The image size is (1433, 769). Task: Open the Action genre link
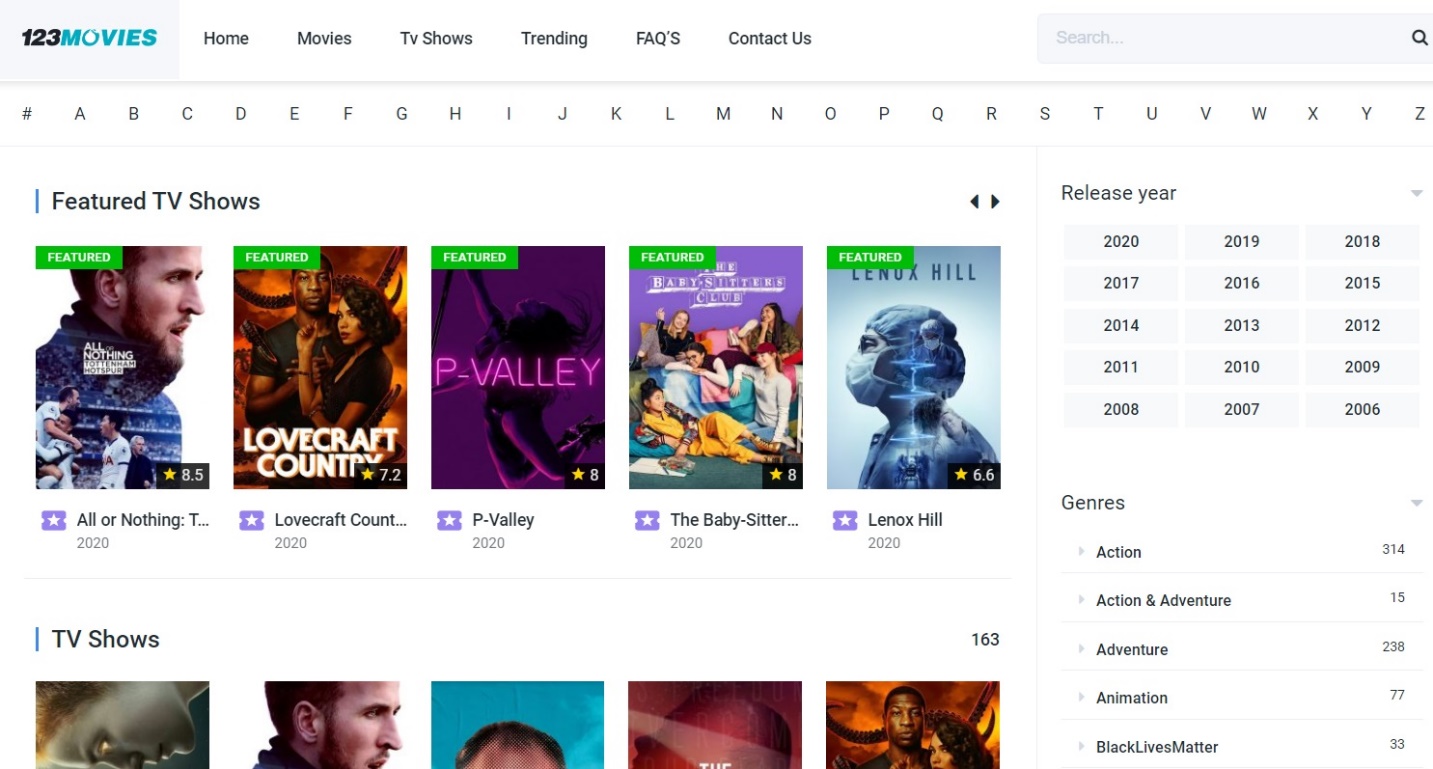pyautogui.click(x=1118, y=552)
